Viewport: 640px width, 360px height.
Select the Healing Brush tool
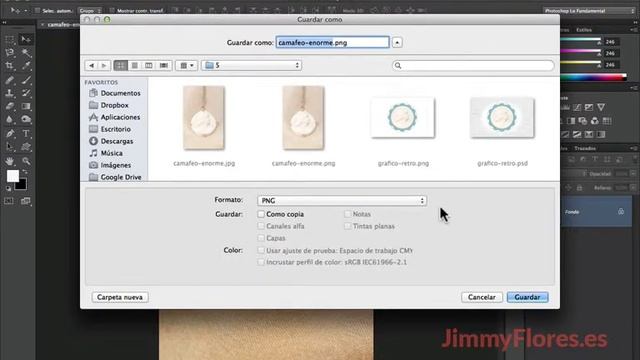click(x=9, y=80)
